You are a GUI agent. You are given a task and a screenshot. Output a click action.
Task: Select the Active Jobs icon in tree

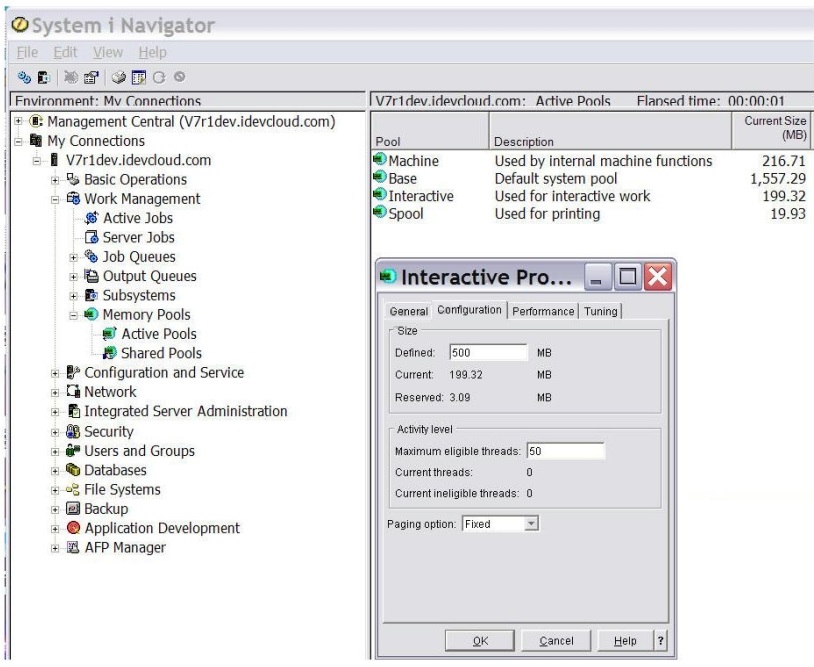[x=91, y=218]
